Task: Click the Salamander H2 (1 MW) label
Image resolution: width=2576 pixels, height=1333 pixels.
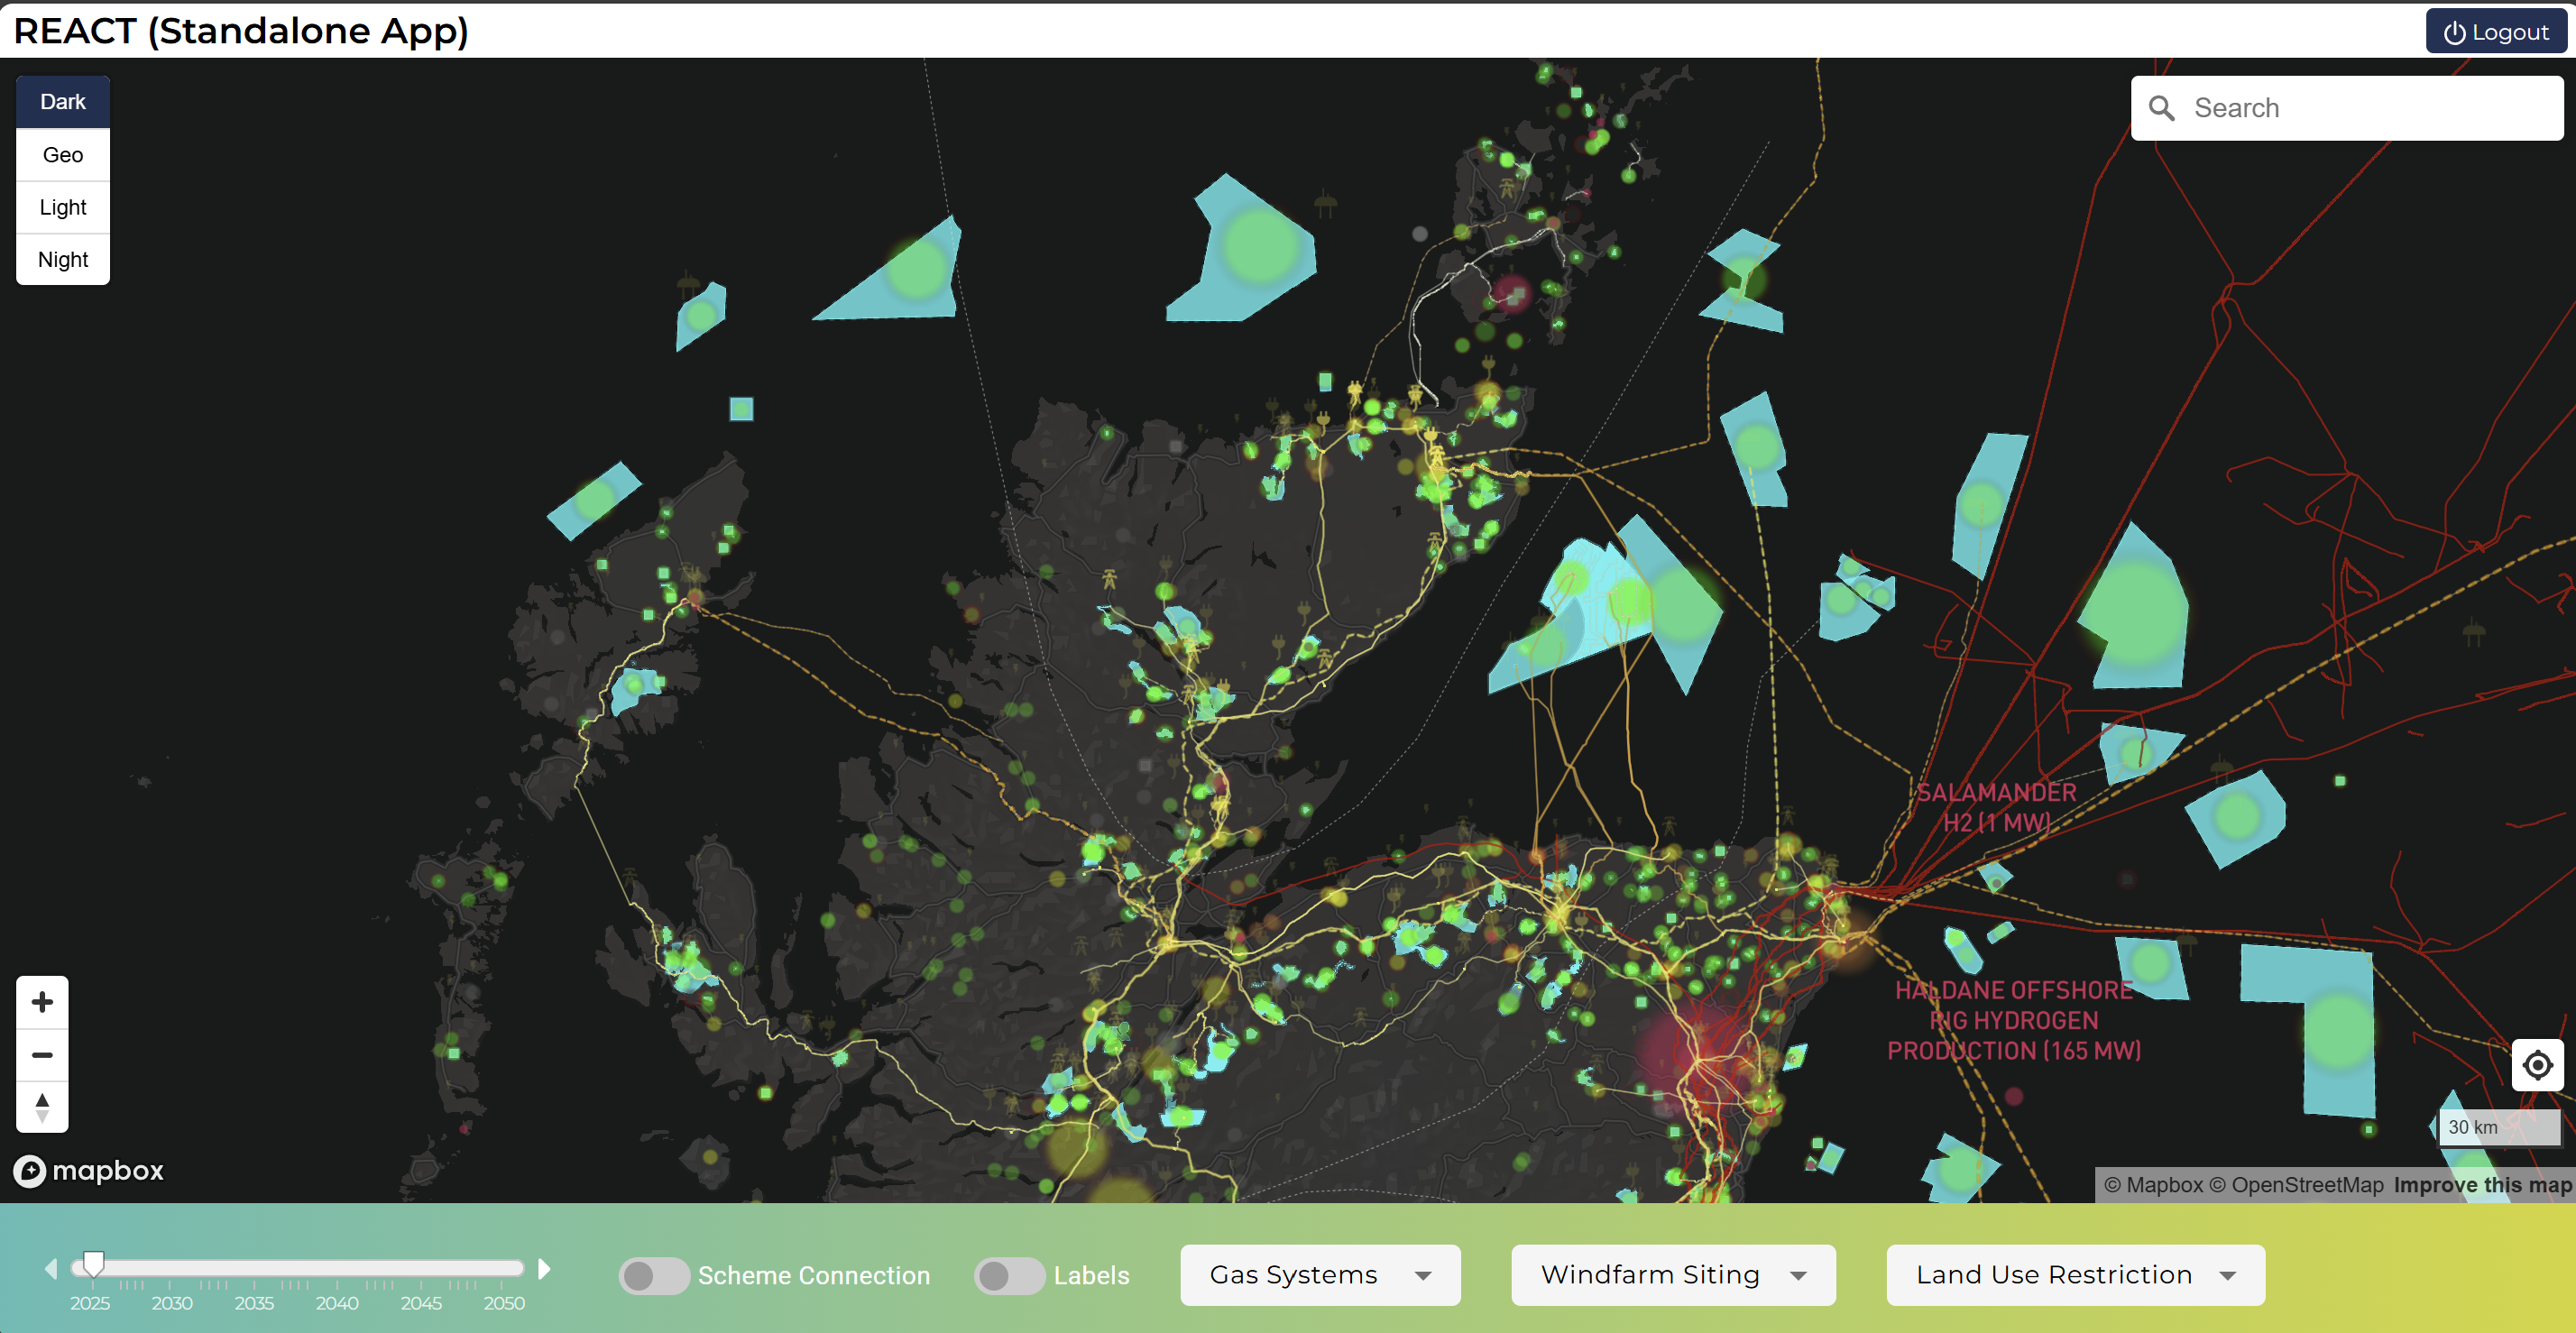Action: click(1996, 807)
